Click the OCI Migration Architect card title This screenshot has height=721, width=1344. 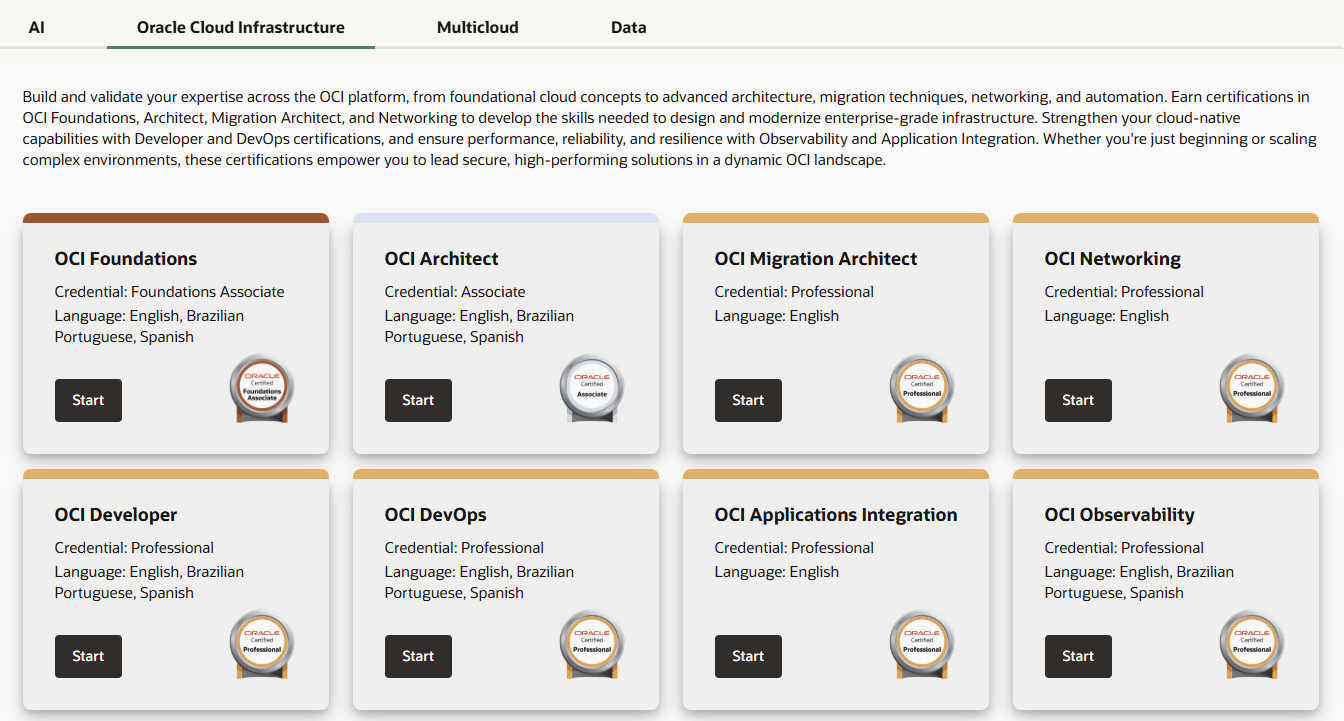click(x=816, y=259)
